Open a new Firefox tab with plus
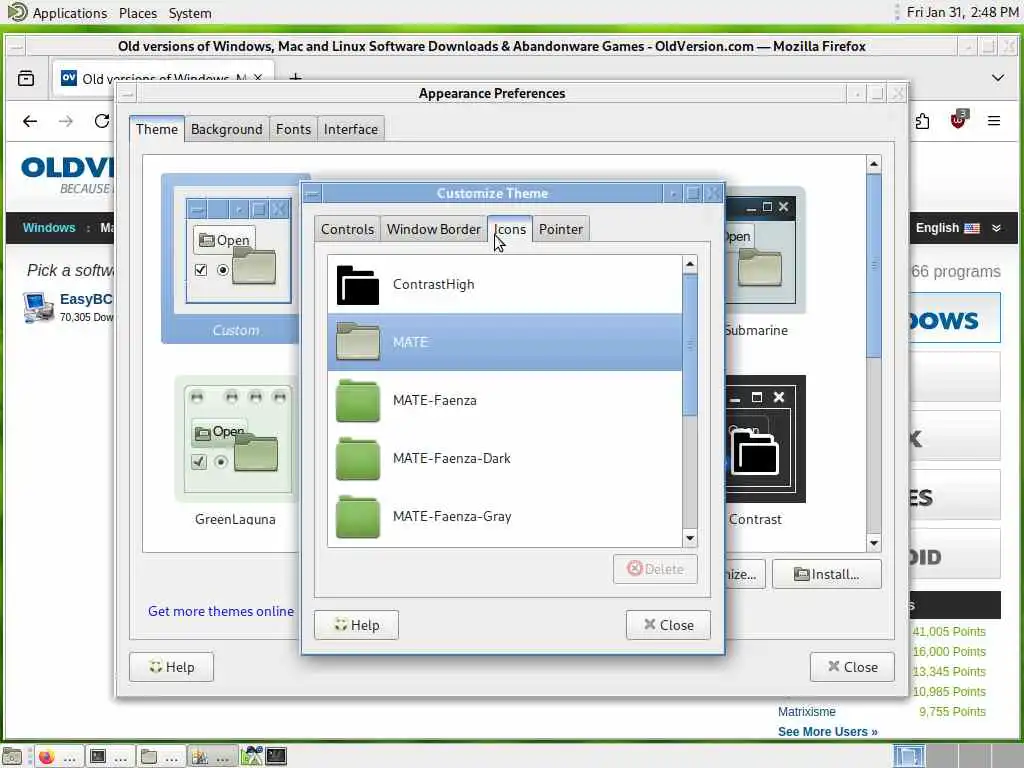The image size is (1024, 768). 295,78
